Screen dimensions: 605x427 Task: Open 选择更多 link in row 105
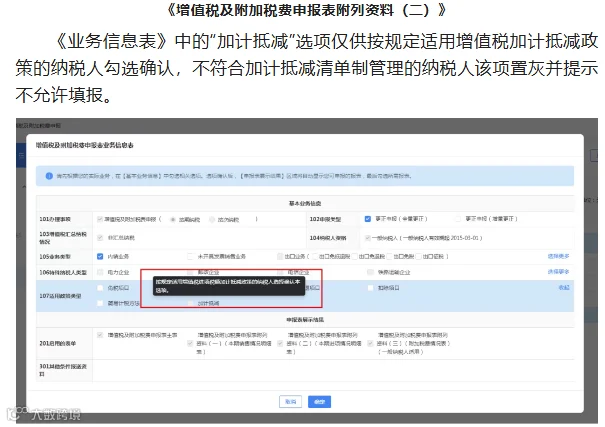[558, 256]
